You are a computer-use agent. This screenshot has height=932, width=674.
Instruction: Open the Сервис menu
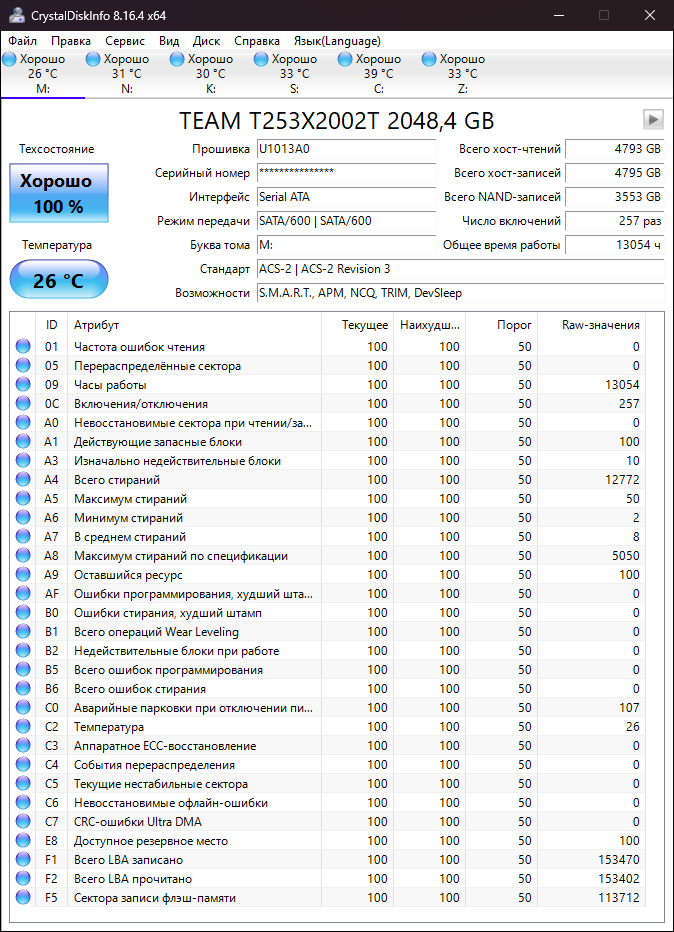click(125, 41)
